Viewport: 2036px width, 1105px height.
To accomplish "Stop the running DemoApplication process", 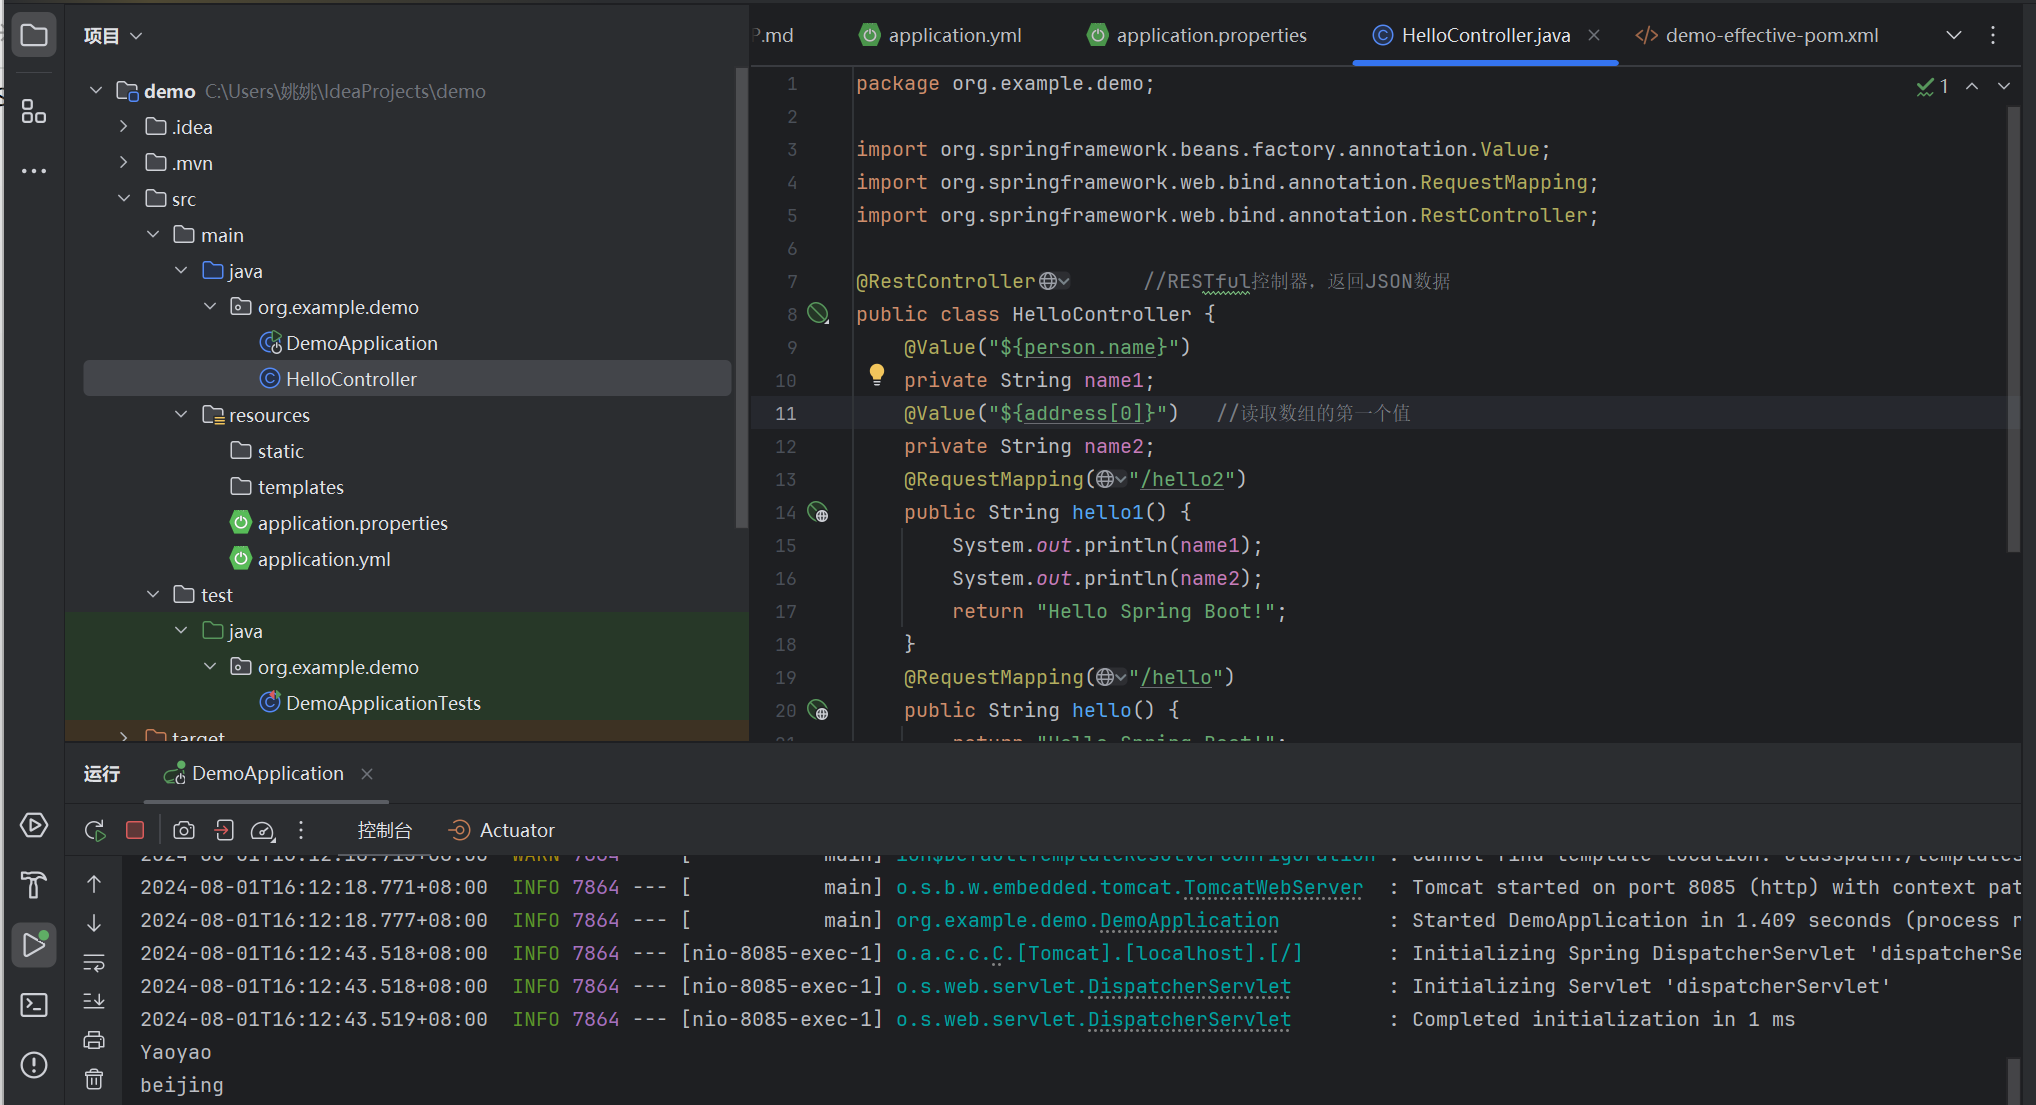I will 135,830.
